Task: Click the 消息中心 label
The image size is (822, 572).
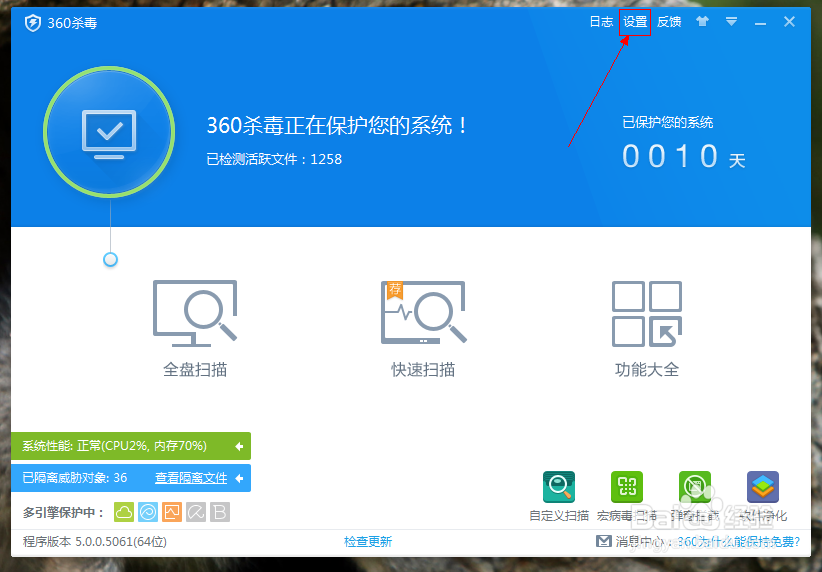Action: coord(641,542)
